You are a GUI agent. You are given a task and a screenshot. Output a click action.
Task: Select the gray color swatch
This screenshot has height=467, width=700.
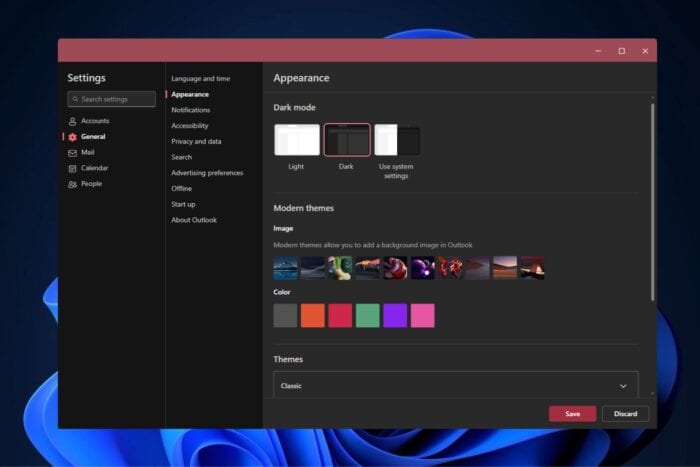[x=285, y=316]
